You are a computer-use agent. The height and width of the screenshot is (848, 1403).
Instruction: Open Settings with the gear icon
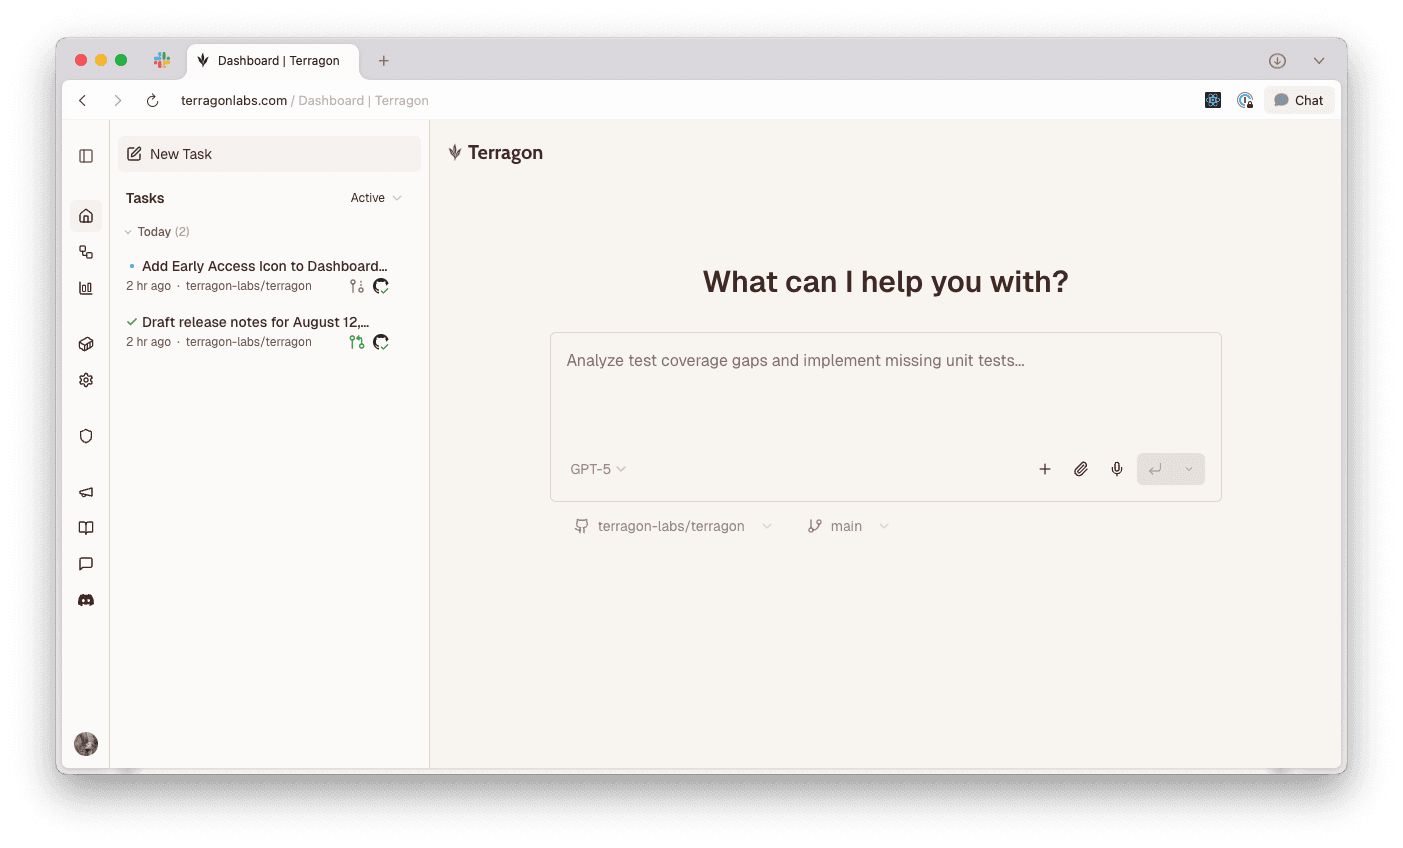[x=86, y=380]
